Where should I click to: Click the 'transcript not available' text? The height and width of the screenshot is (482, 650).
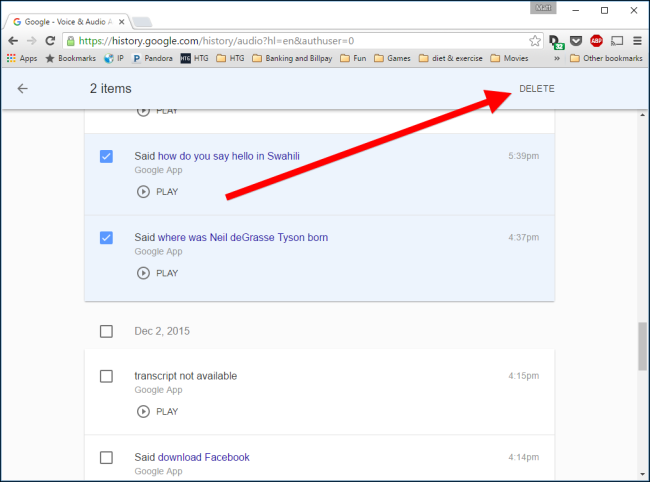186,376
